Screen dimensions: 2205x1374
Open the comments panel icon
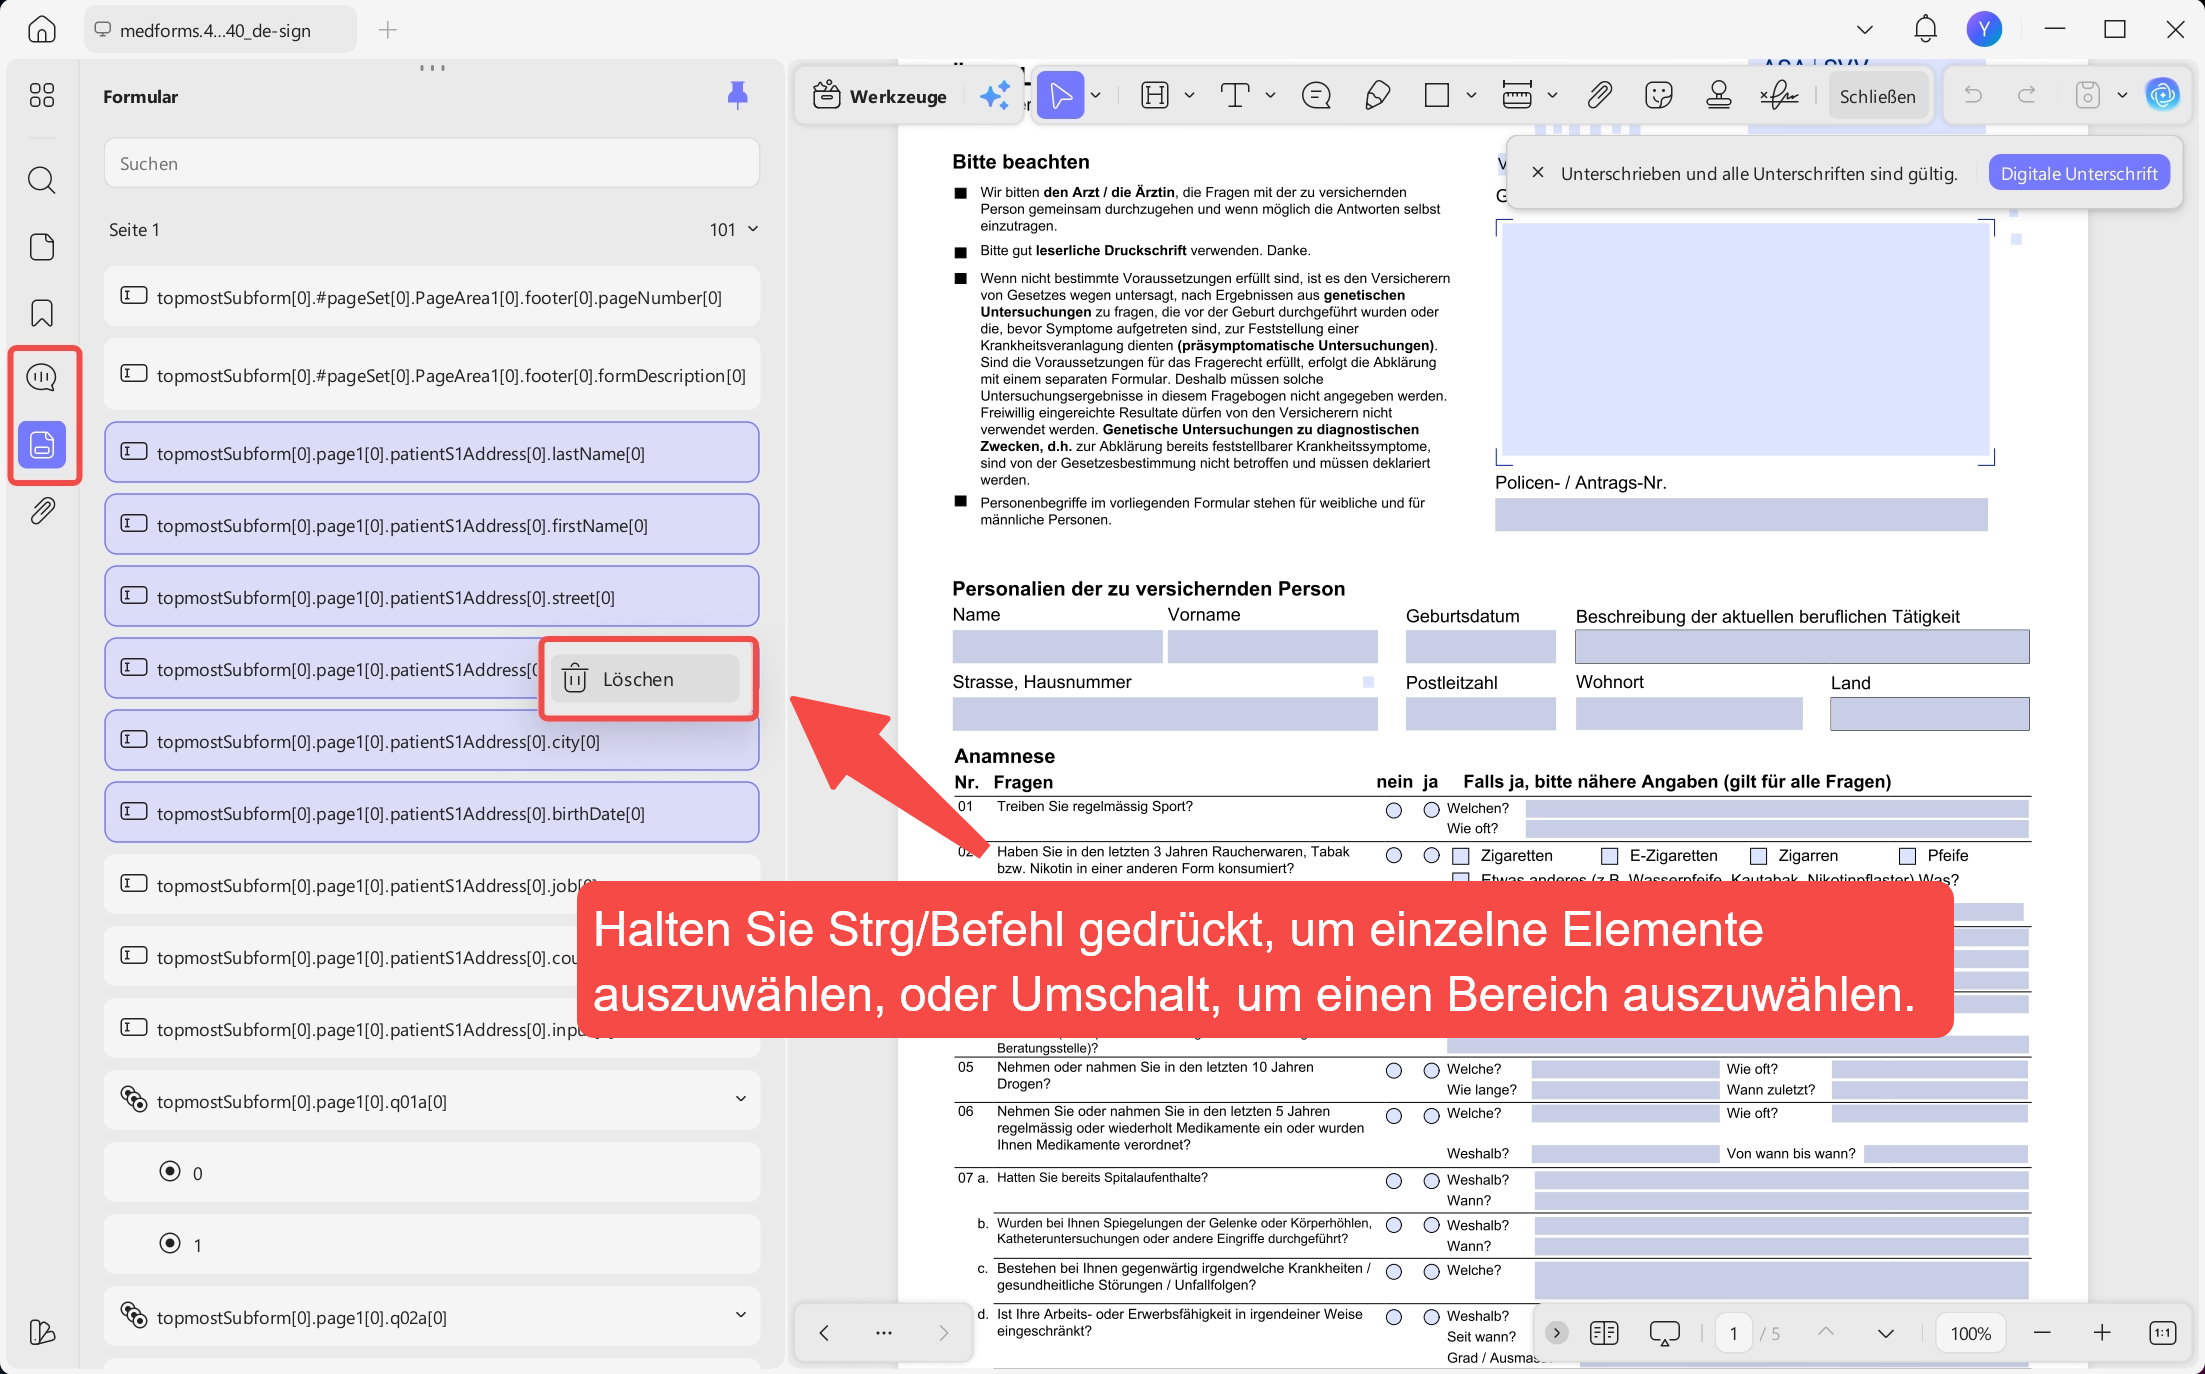point(42,377)
